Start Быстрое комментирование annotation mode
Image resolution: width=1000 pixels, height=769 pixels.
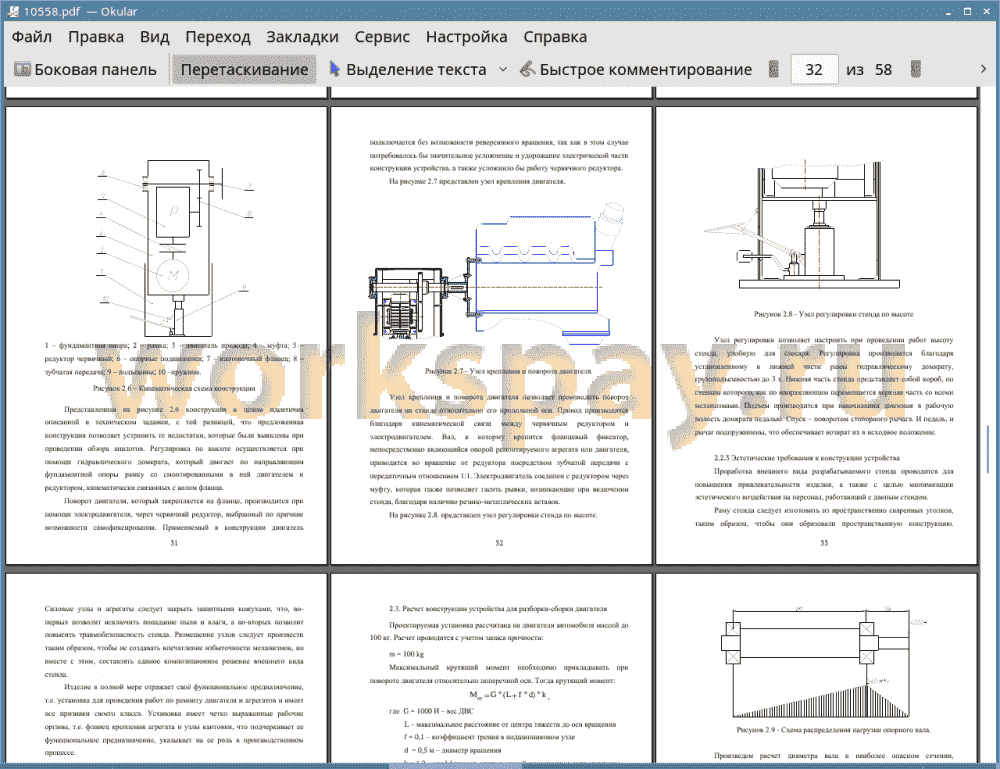coord(636,70)
